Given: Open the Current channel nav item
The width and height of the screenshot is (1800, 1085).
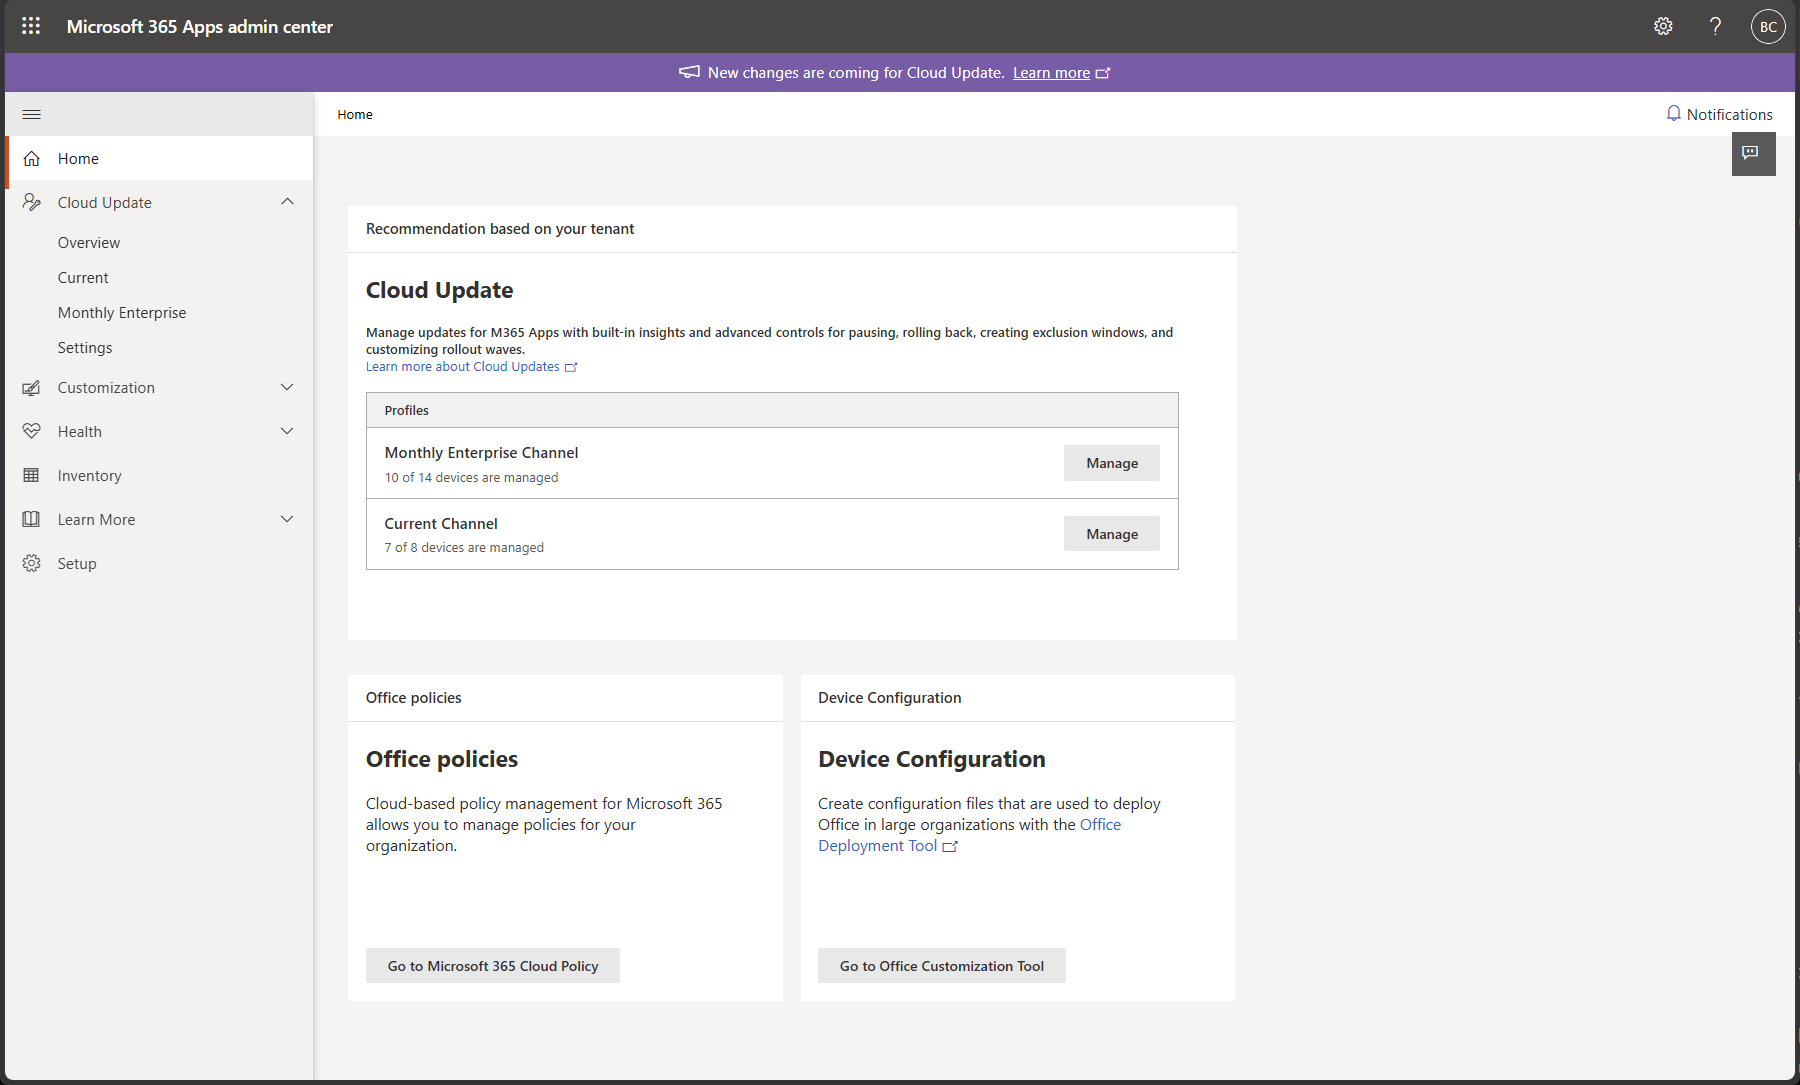Looking at the screenshot, I should point(83,278).
